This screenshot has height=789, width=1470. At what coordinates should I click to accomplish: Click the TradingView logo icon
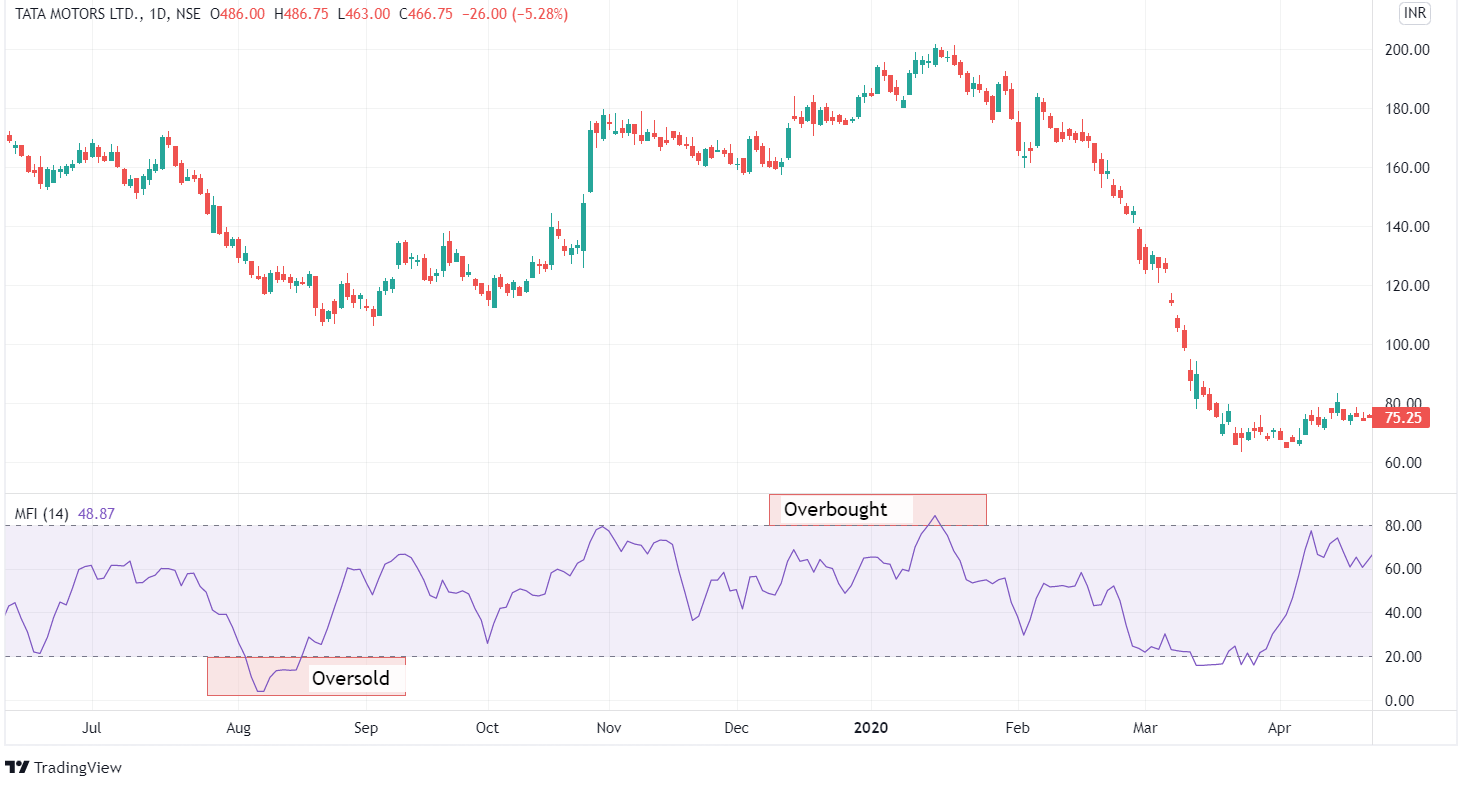(17, 768)
